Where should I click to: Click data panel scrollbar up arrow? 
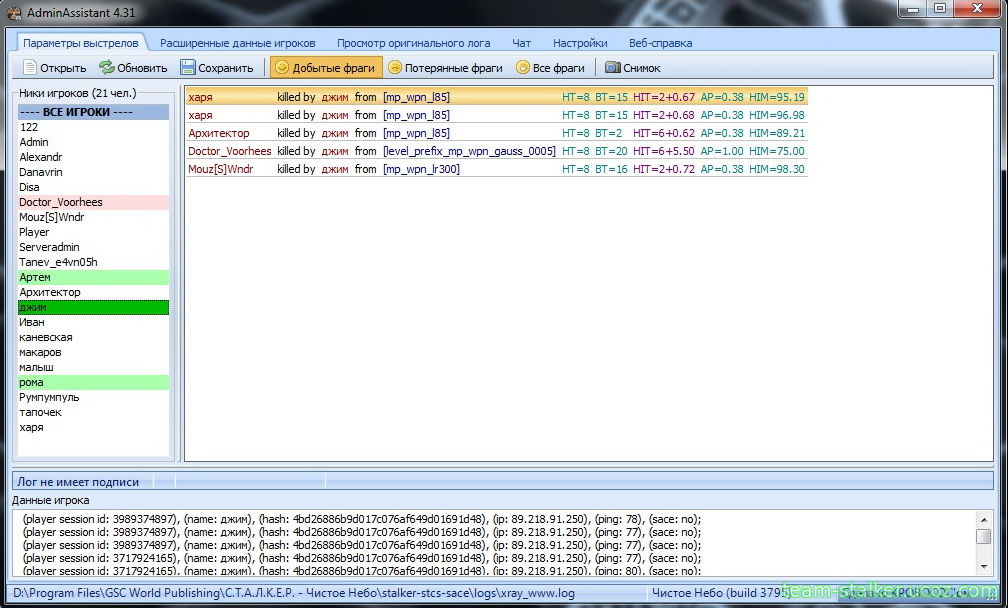pos(984,518)
